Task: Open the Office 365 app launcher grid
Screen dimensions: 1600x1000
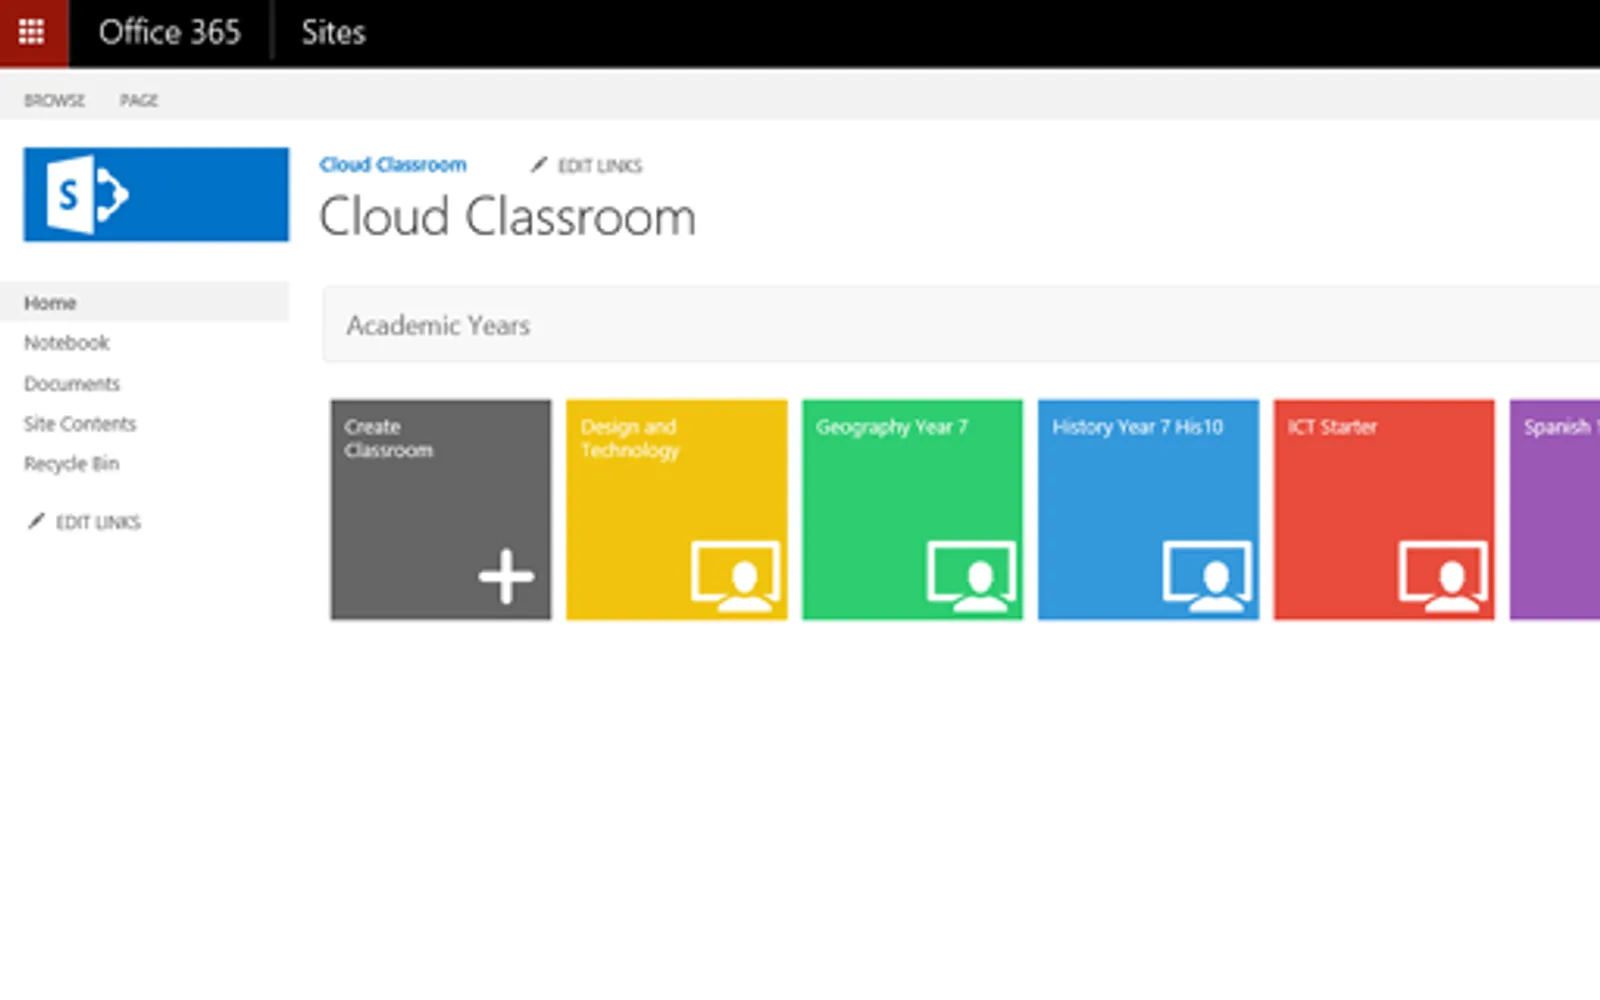Action: pyautogui.click(x=32, y=32)
